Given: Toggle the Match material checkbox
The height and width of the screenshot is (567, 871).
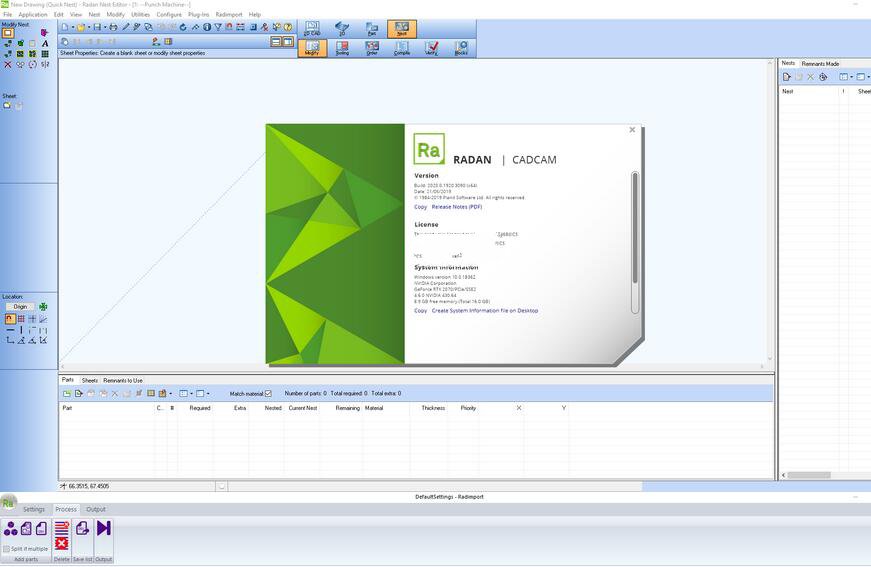Looking at the screenshot, I should pyautogui.click(x=268, y=394).
